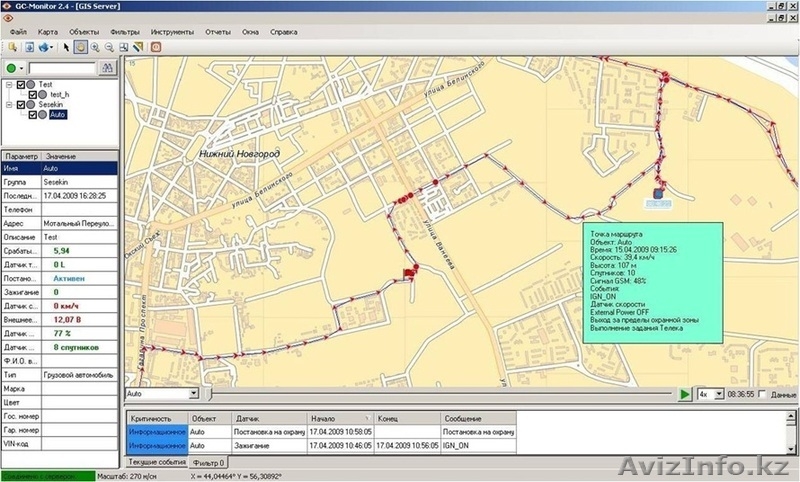The image size is (800, 482).
Task: Click the events list scroll up arrow
Action: [791, 417]
